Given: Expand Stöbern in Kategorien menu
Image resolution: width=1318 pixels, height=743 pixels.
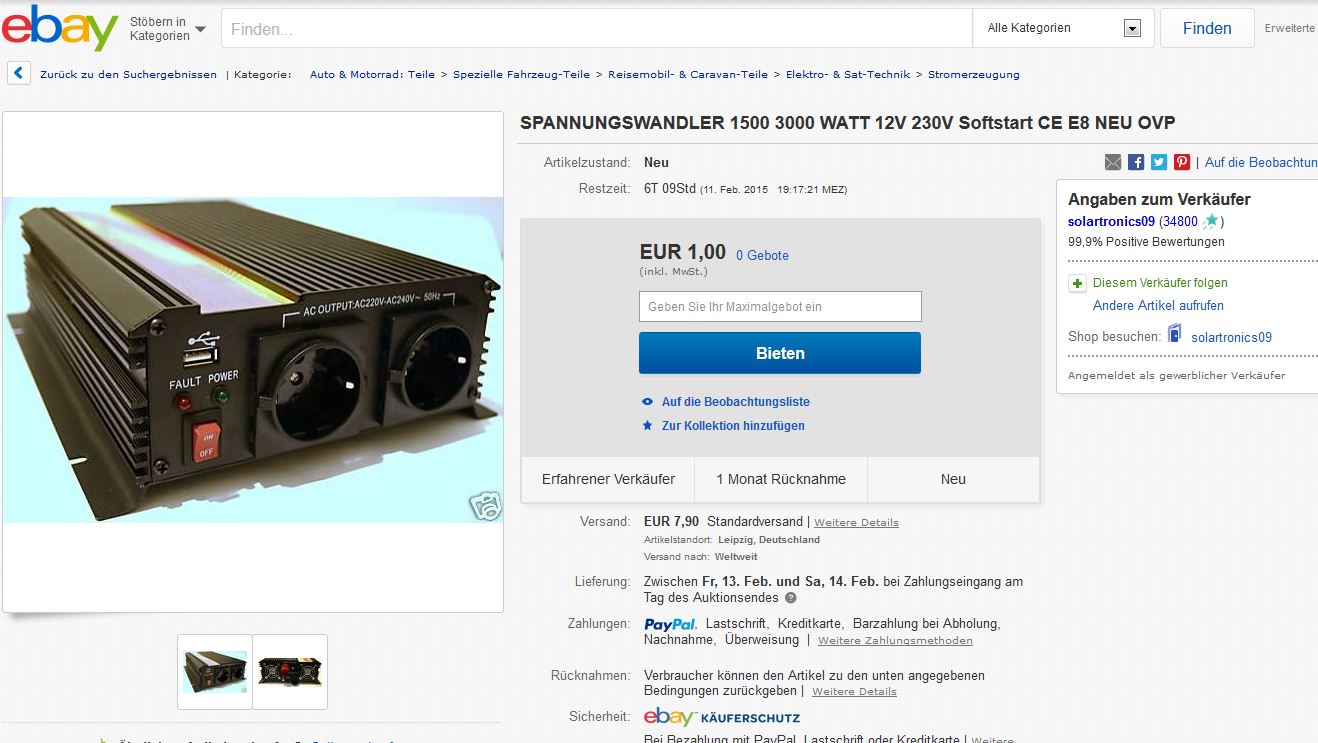Looking at the screenshot, I should click(x=167, y=29).
